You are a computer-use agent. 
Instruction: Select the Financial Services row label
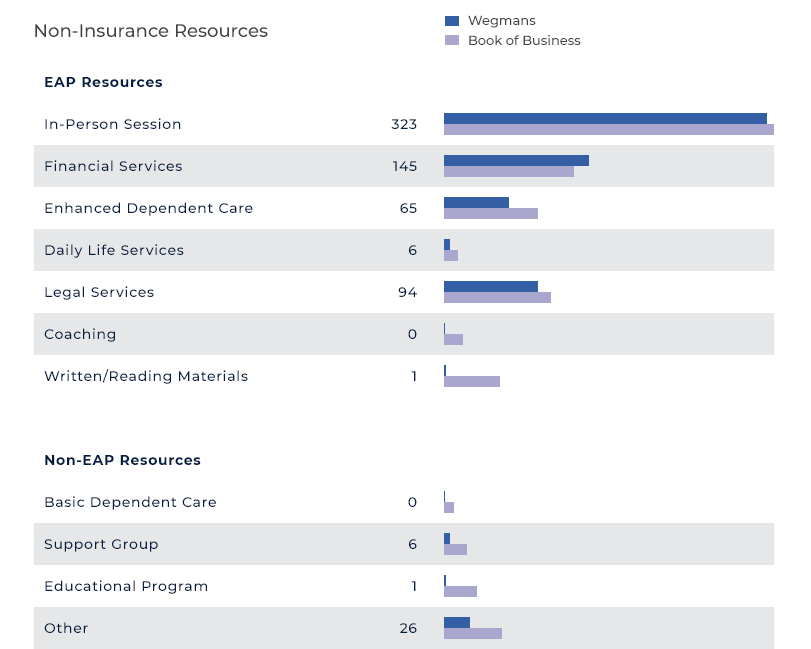(113, 167)
